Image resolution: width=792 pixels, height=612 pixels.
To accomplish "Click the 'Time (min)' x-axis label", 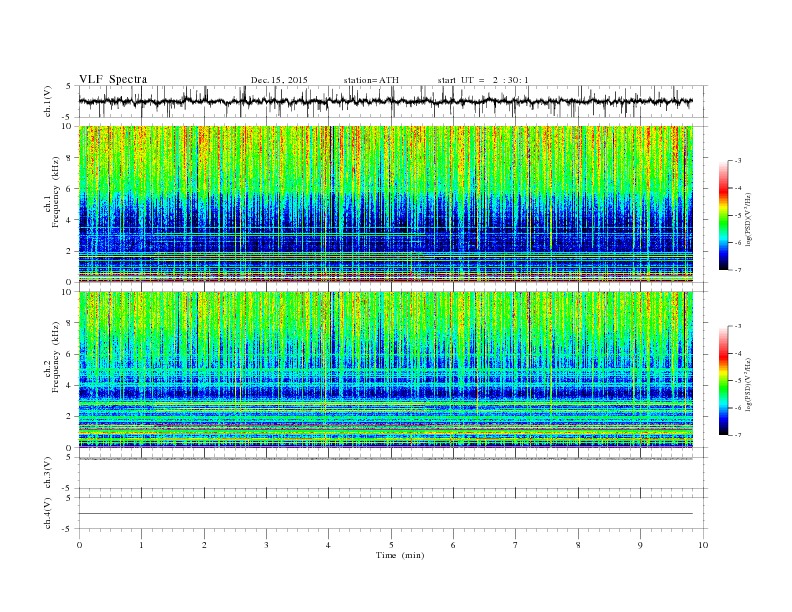I will click(x=400, y=555).
